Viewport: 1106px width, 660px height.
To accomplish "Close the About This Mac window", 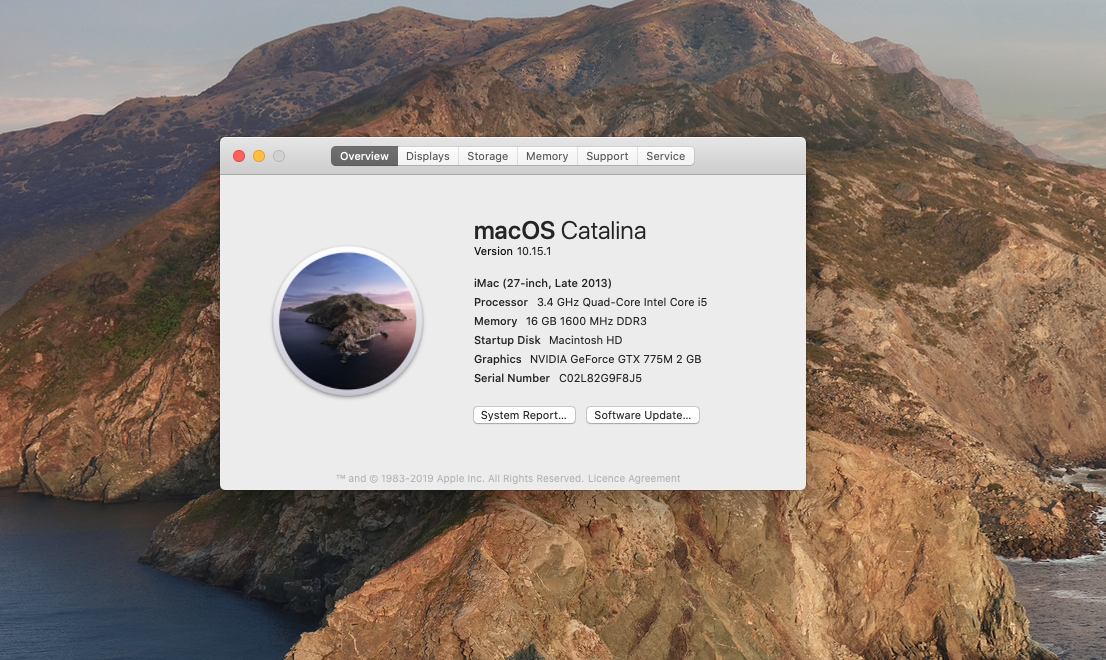I will tap(239, 156).
